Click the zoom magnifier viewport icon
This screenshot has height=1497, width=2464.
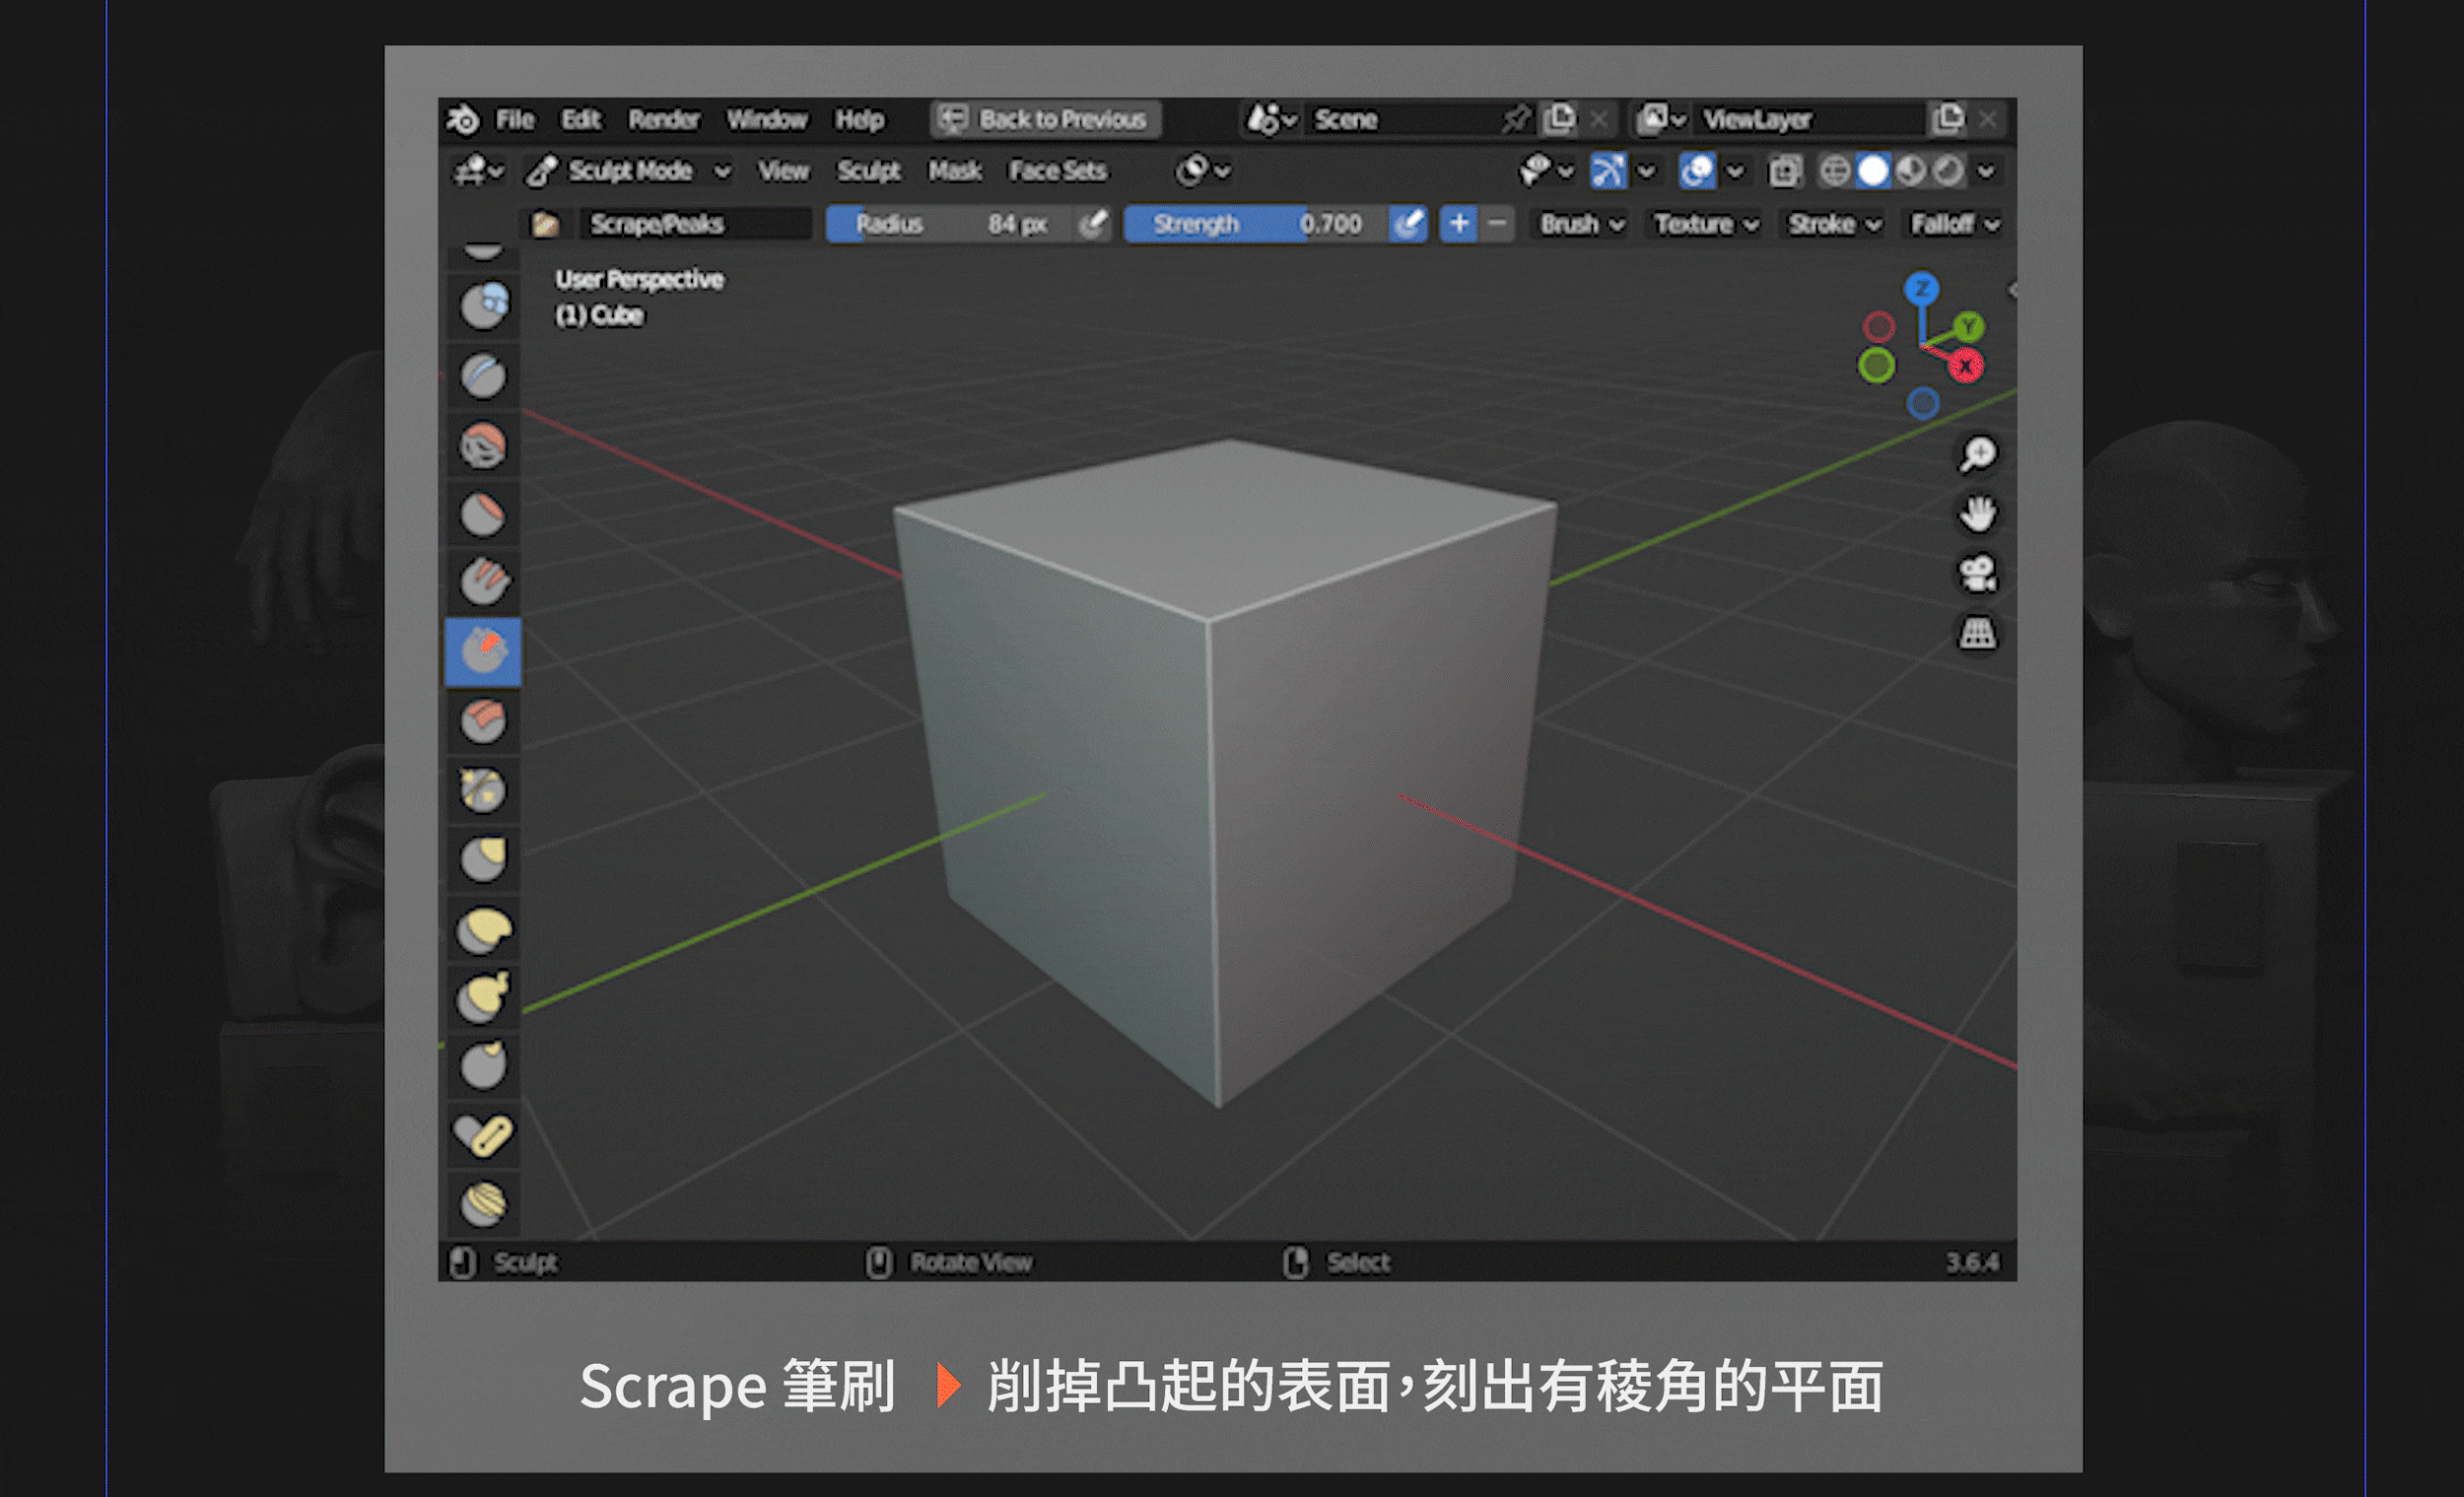pyautogui.click(x=1977, y=455)
